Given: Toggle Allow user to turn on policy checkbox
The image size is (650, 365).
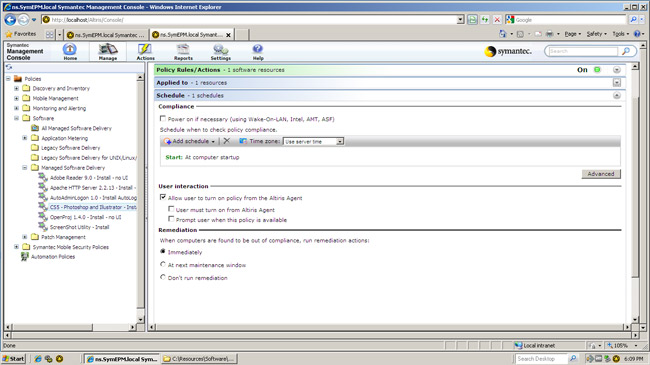Looking at the screenshot, I should (x=163, y=197).
